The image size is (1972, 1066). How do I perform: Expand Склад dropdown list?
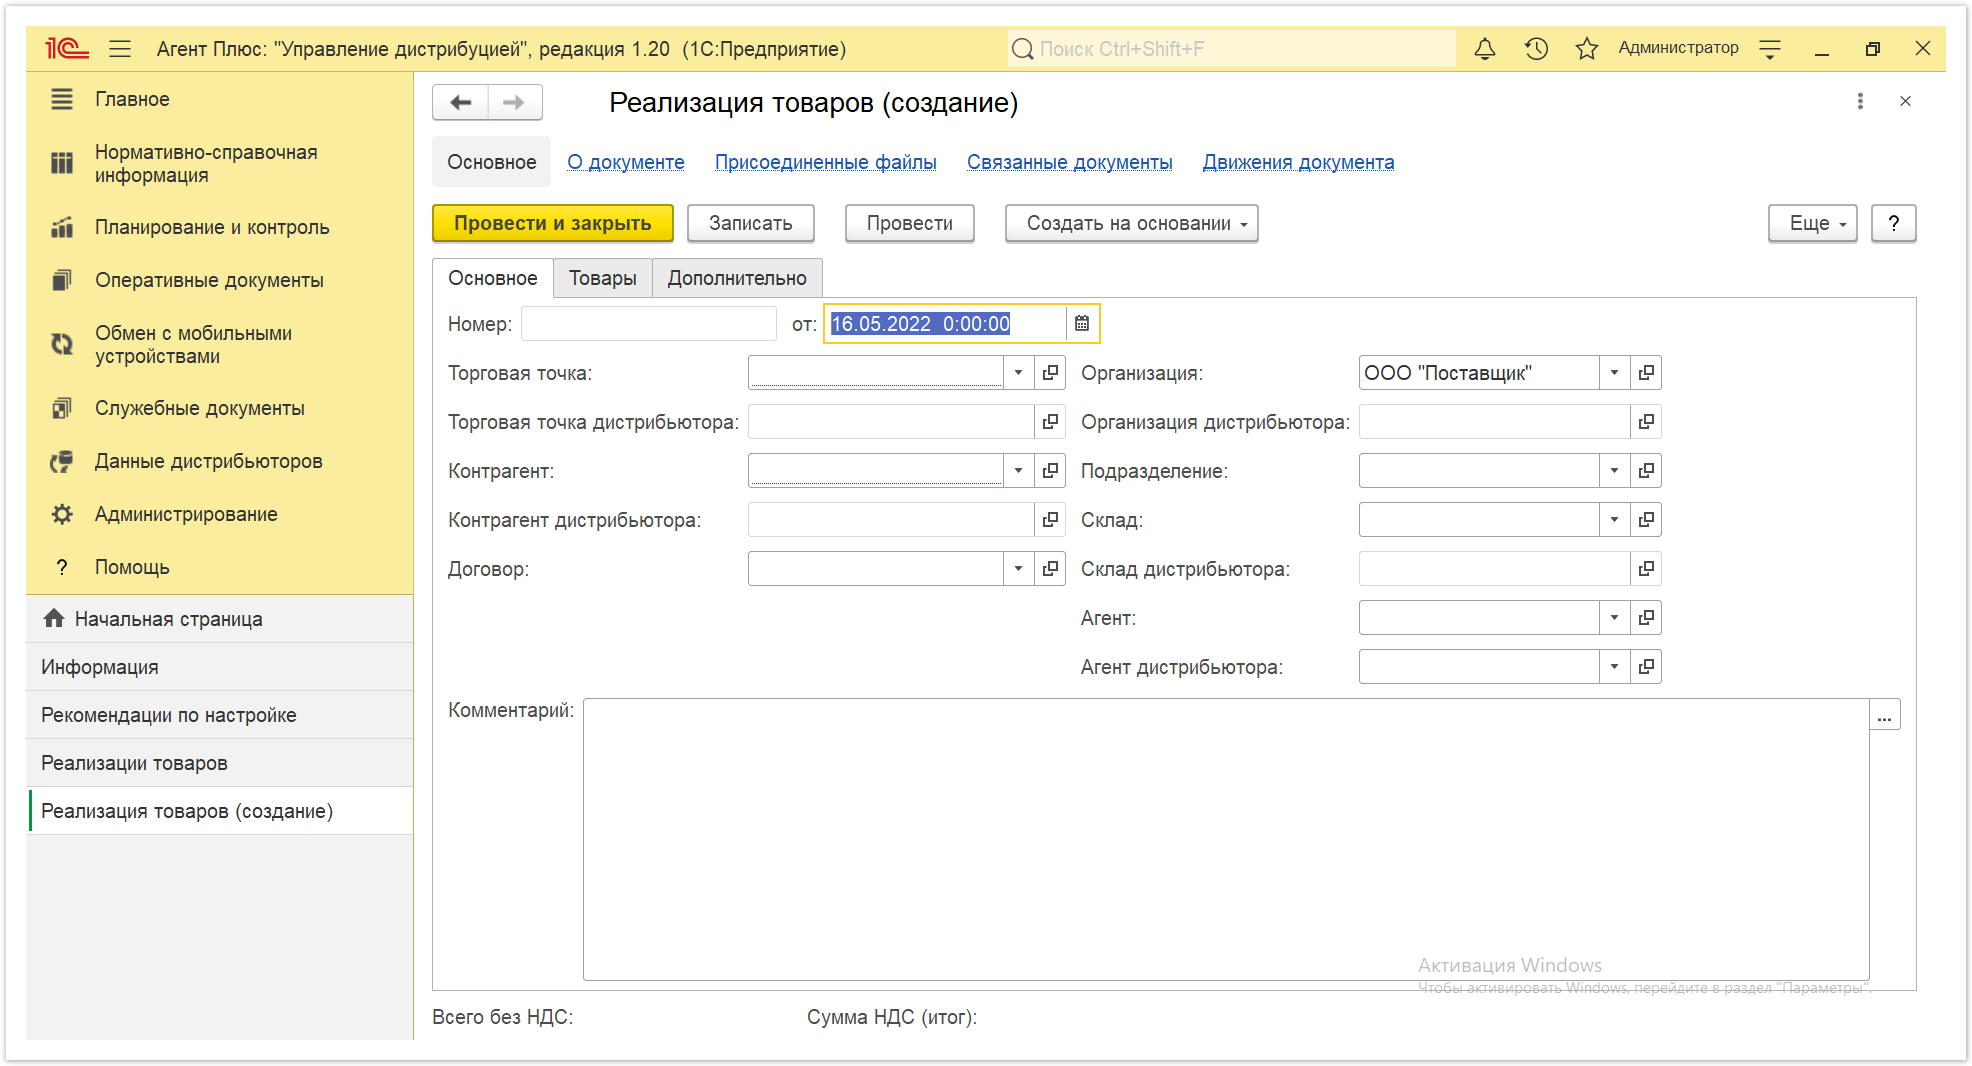coord(1614,520)
